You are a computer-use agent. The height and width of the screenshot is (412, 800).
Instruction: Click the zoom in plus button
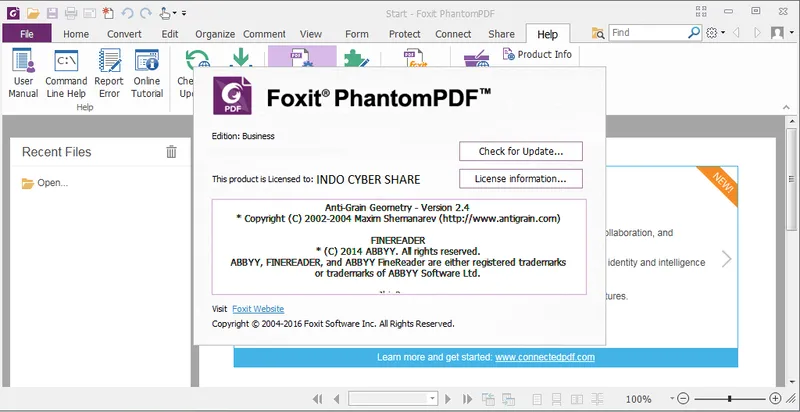pyautogui.click(x=775, y=399)
